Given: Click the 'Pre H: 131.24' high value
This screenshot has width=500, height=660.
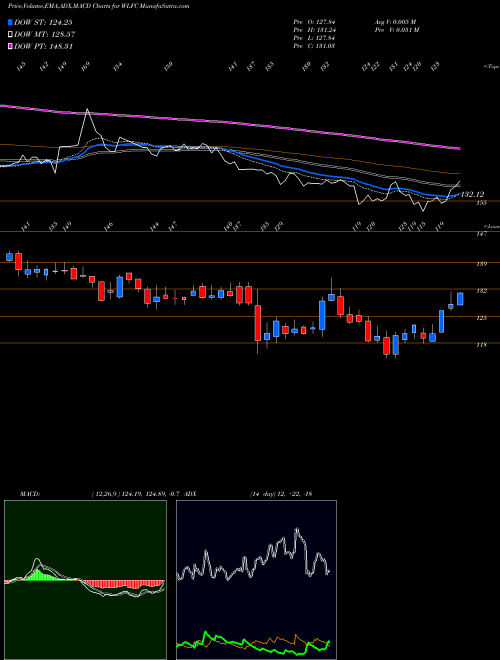Looking at the screenshot, I should tap(314, 30).
